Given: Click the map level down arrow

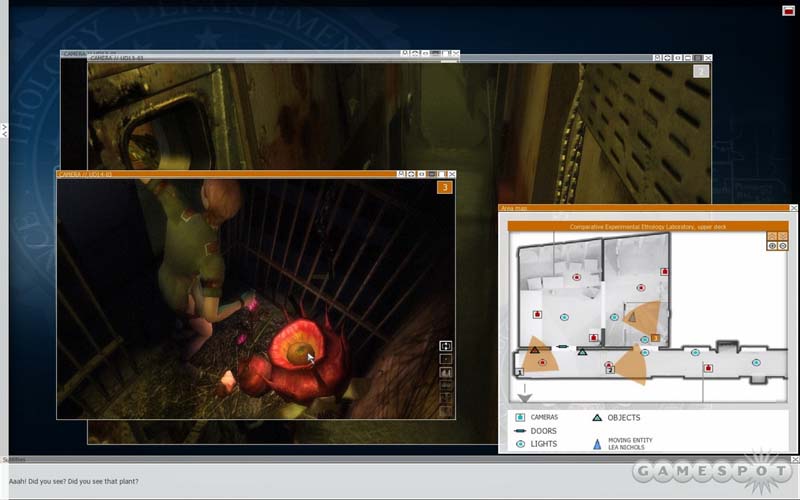Looking at the screenshot, I should 783,235.
